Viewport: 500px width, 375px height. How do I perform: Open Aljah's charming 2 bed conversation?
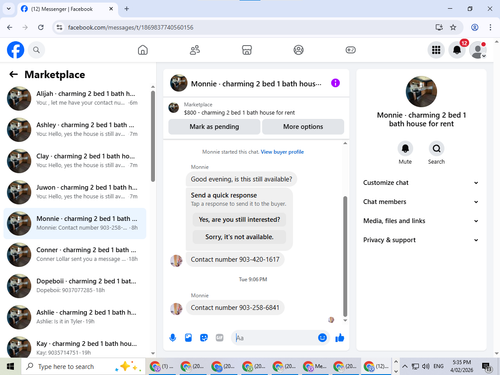click(75, 98)
